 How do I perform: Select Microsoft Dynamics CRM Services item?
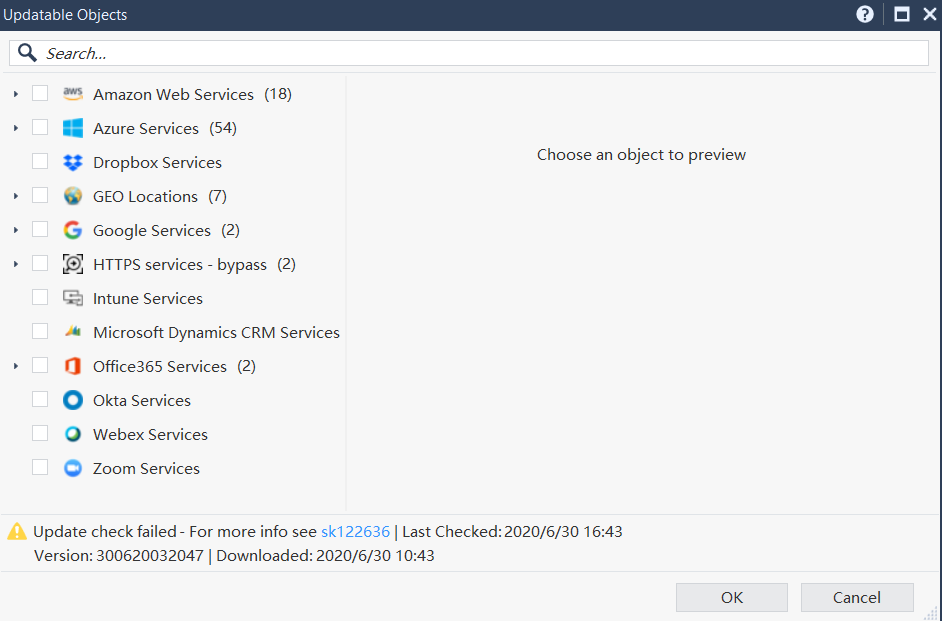pyautogui.click(x=216, y=332)
